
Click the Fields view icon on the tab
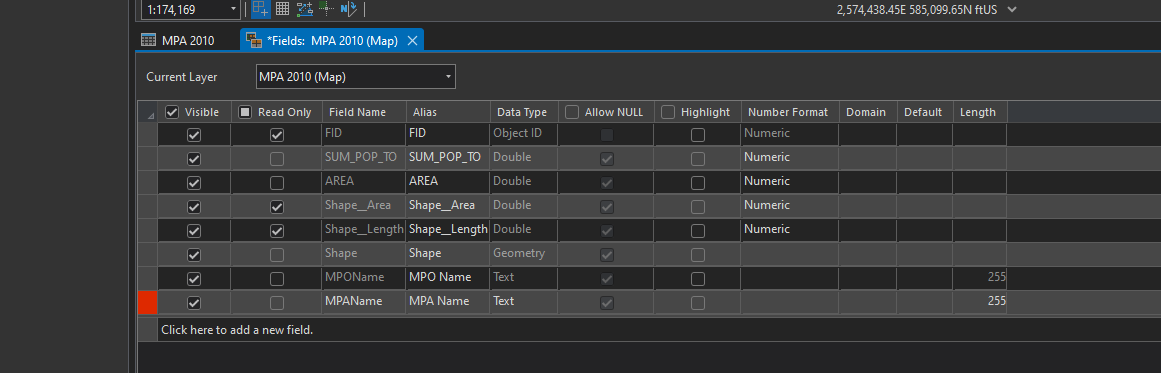[253, 40]
